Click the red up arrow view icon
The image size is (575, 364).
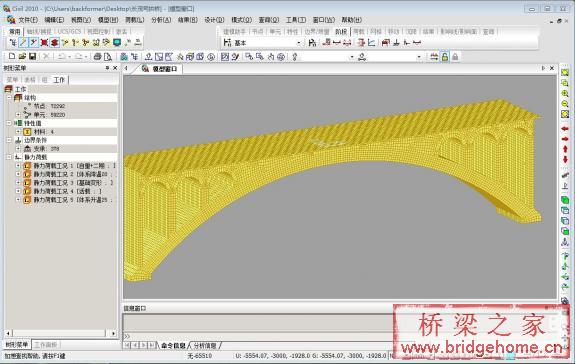[x=565, y=149]
